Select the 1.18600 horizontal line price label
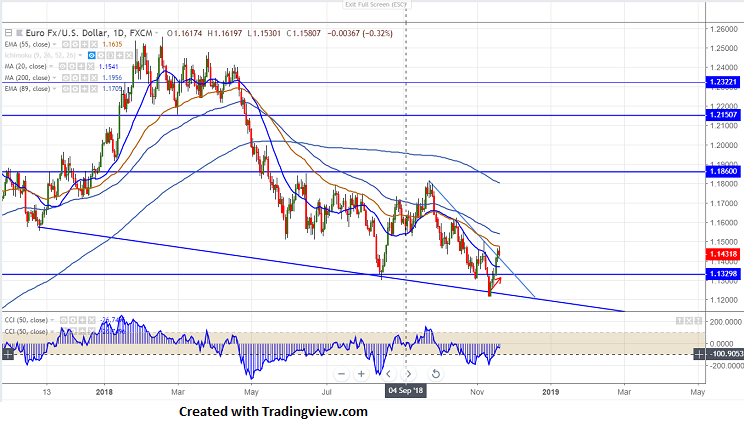The height and width of the screenshot is (431, 744). (x=723, y=171)
